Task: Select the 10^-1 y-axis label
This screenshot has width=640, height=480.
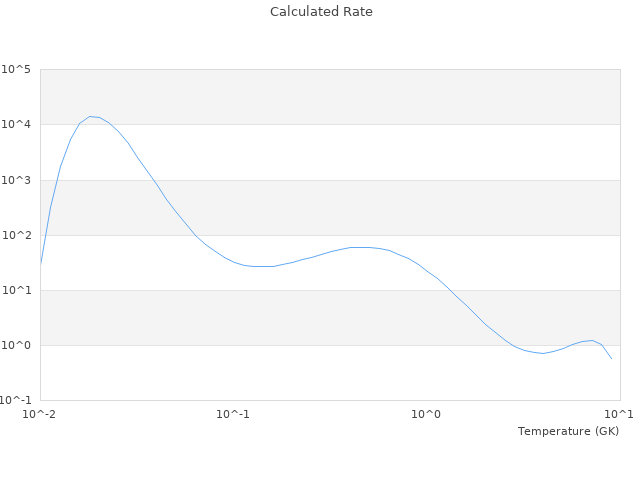Action: 16,401
